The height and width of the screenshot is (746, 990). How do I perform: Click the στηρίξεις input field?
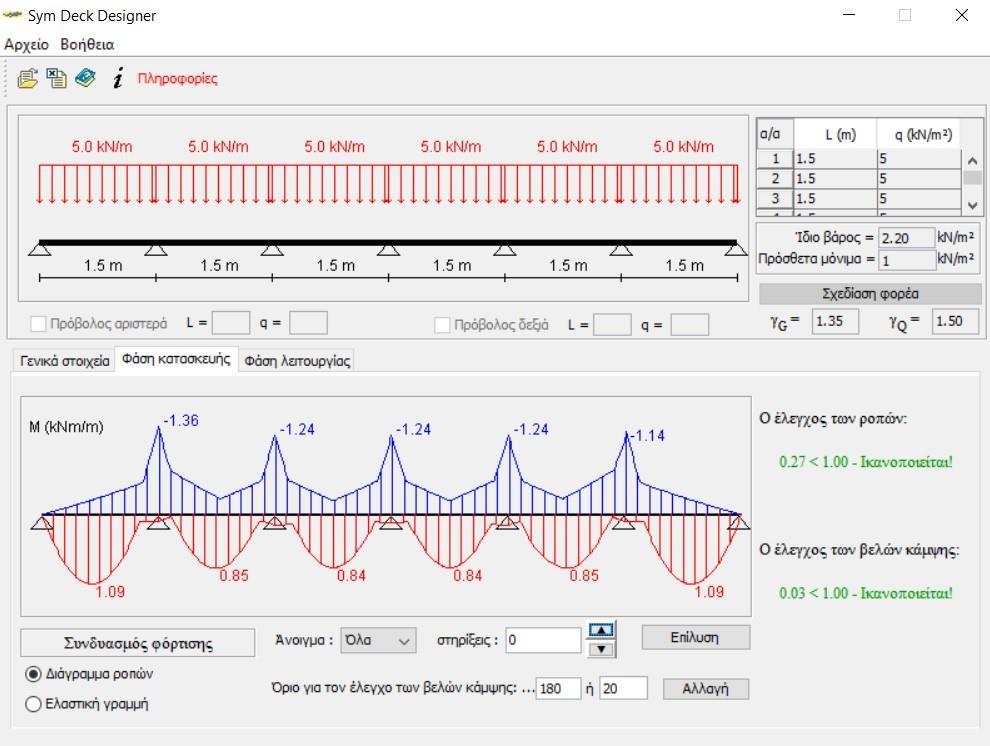coord(543,641)
